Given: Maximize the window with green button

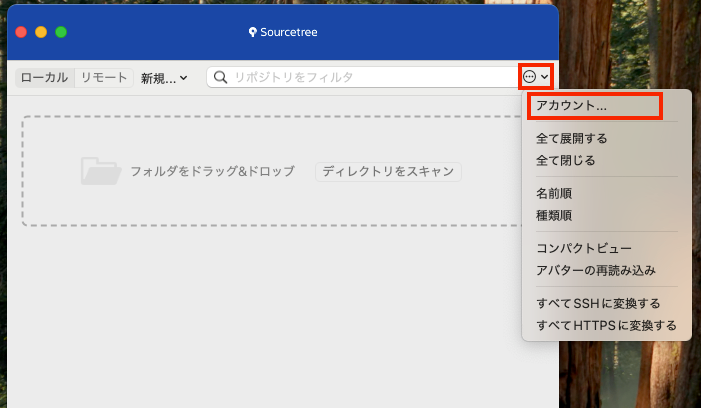Looking at the screenshot, I should [x=61, y=32].
